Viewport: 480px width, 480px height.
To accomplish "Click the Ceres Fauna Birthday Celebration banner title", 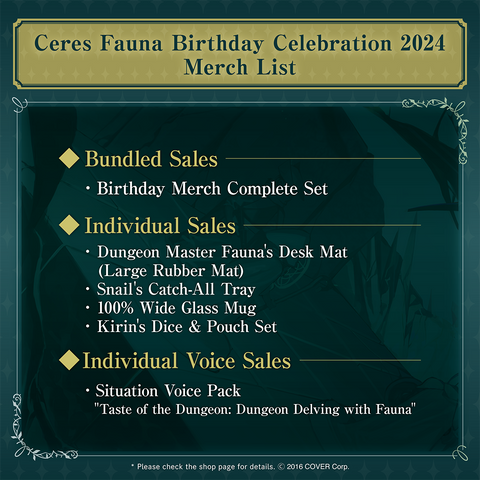I will 240,55.
